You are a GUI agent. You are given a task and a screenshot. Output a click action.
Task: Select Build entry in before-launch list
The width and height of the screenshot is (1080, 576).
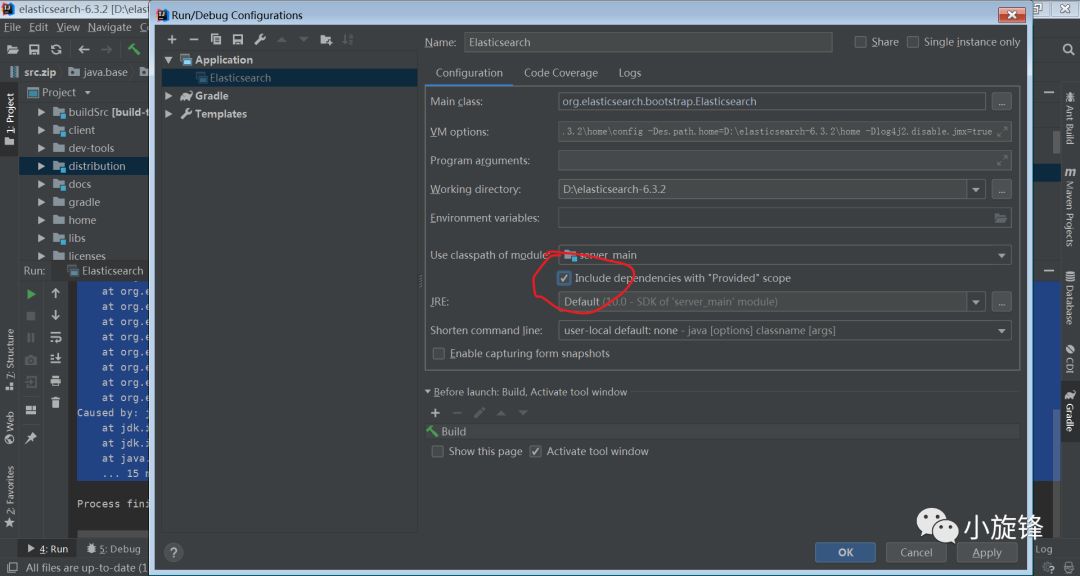click(x=722, y=431)
